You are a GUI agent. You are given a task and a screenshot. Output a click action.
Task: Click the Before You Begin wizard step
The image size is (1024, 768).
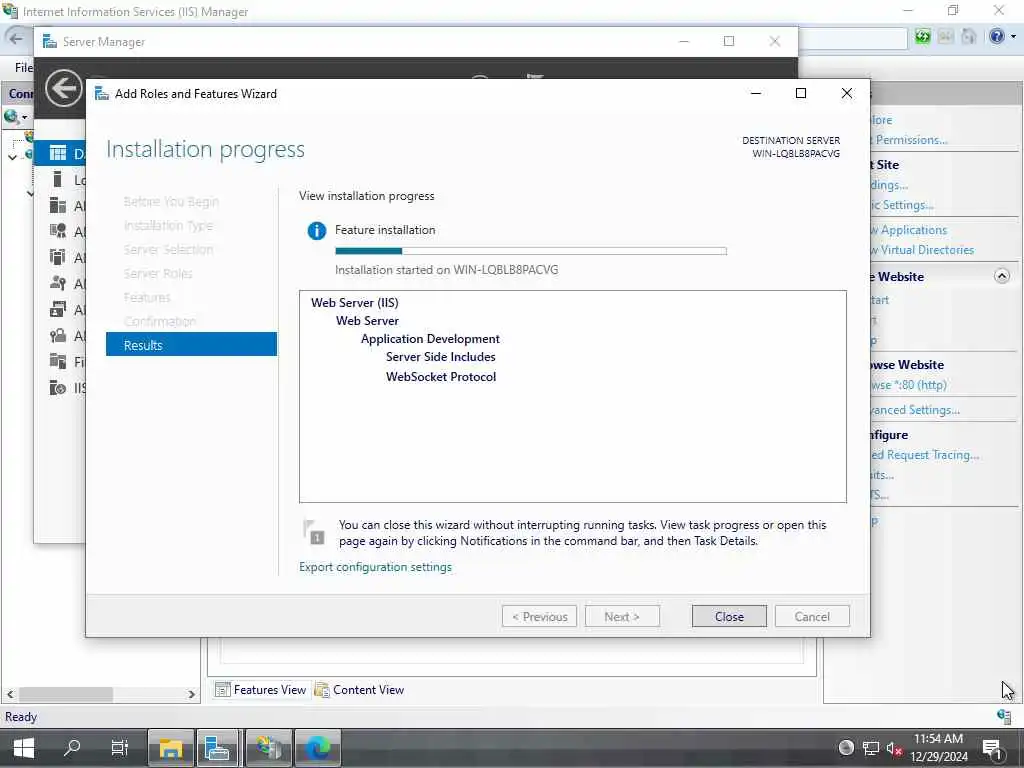[171, 202]
